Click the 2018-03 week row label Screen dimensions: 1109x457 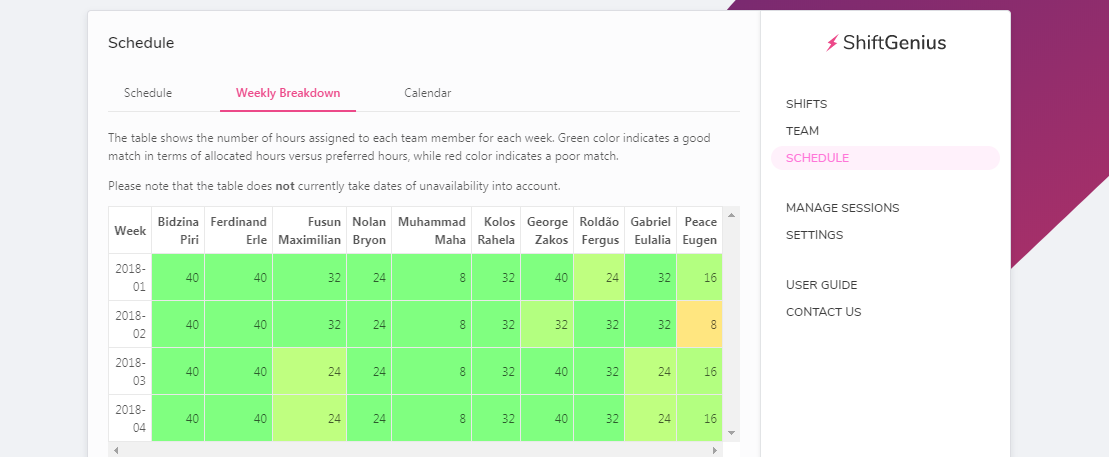(x=130, y=371)
